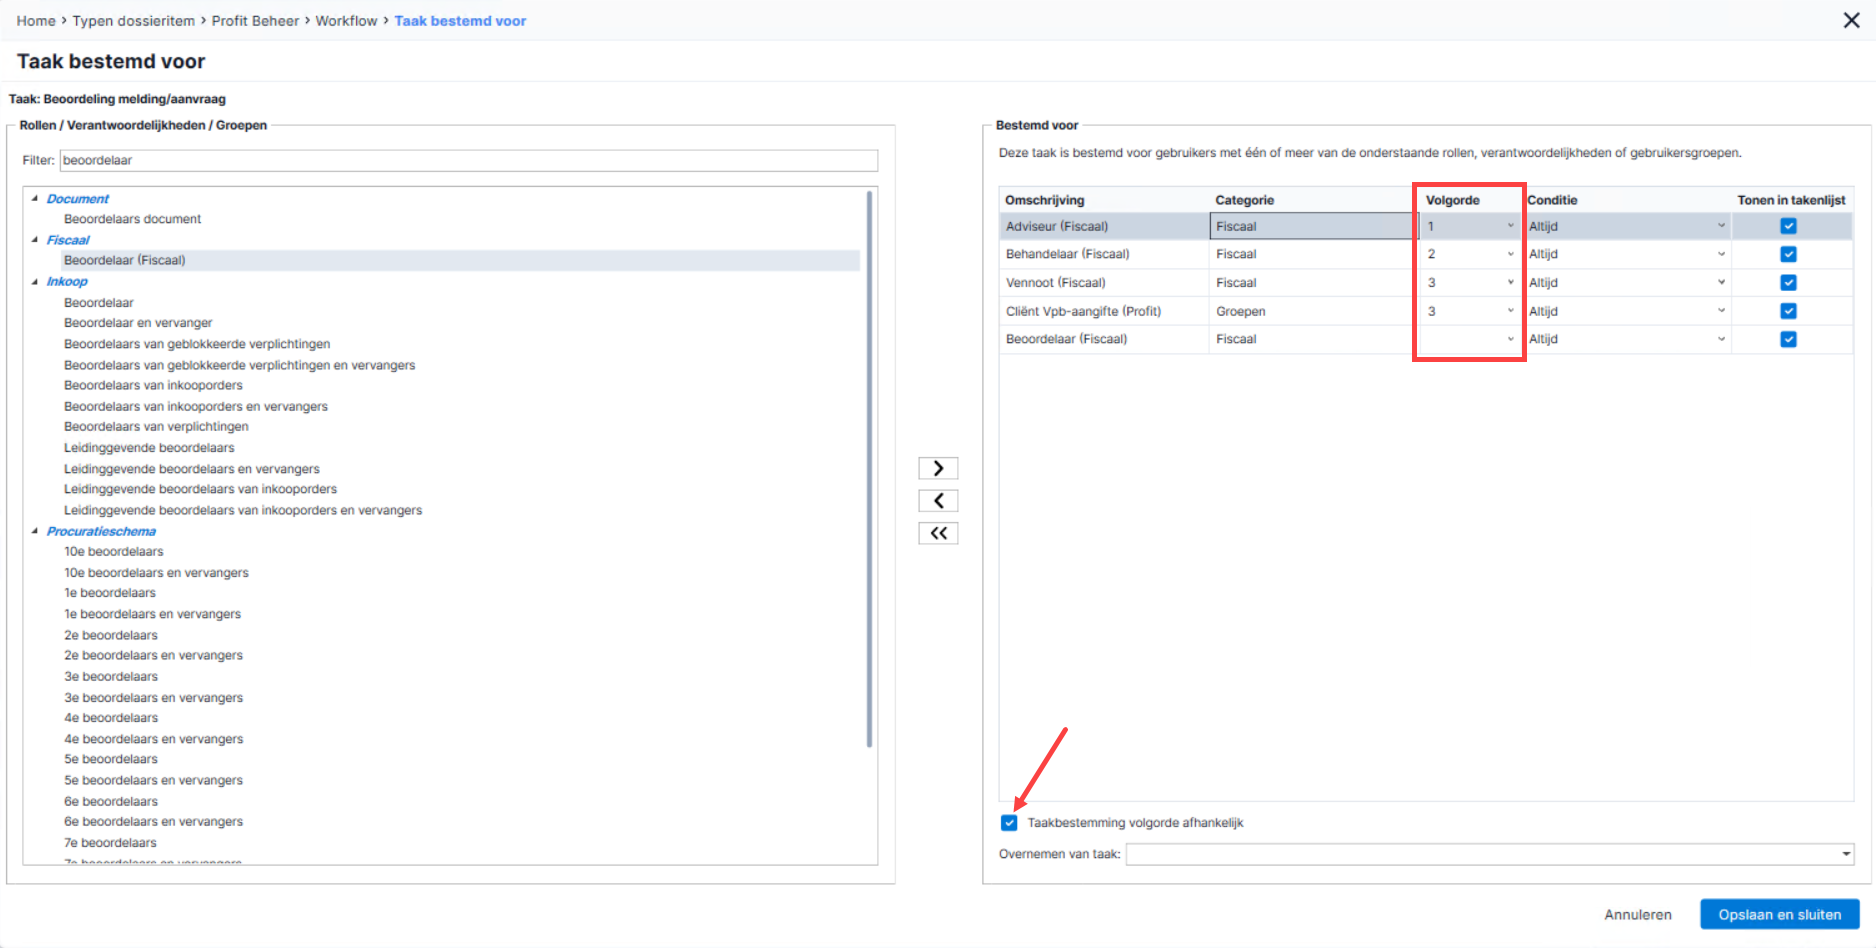Click the Filter input field
This screenshot has height=948, width=1876.
click(x=468, y=160)
